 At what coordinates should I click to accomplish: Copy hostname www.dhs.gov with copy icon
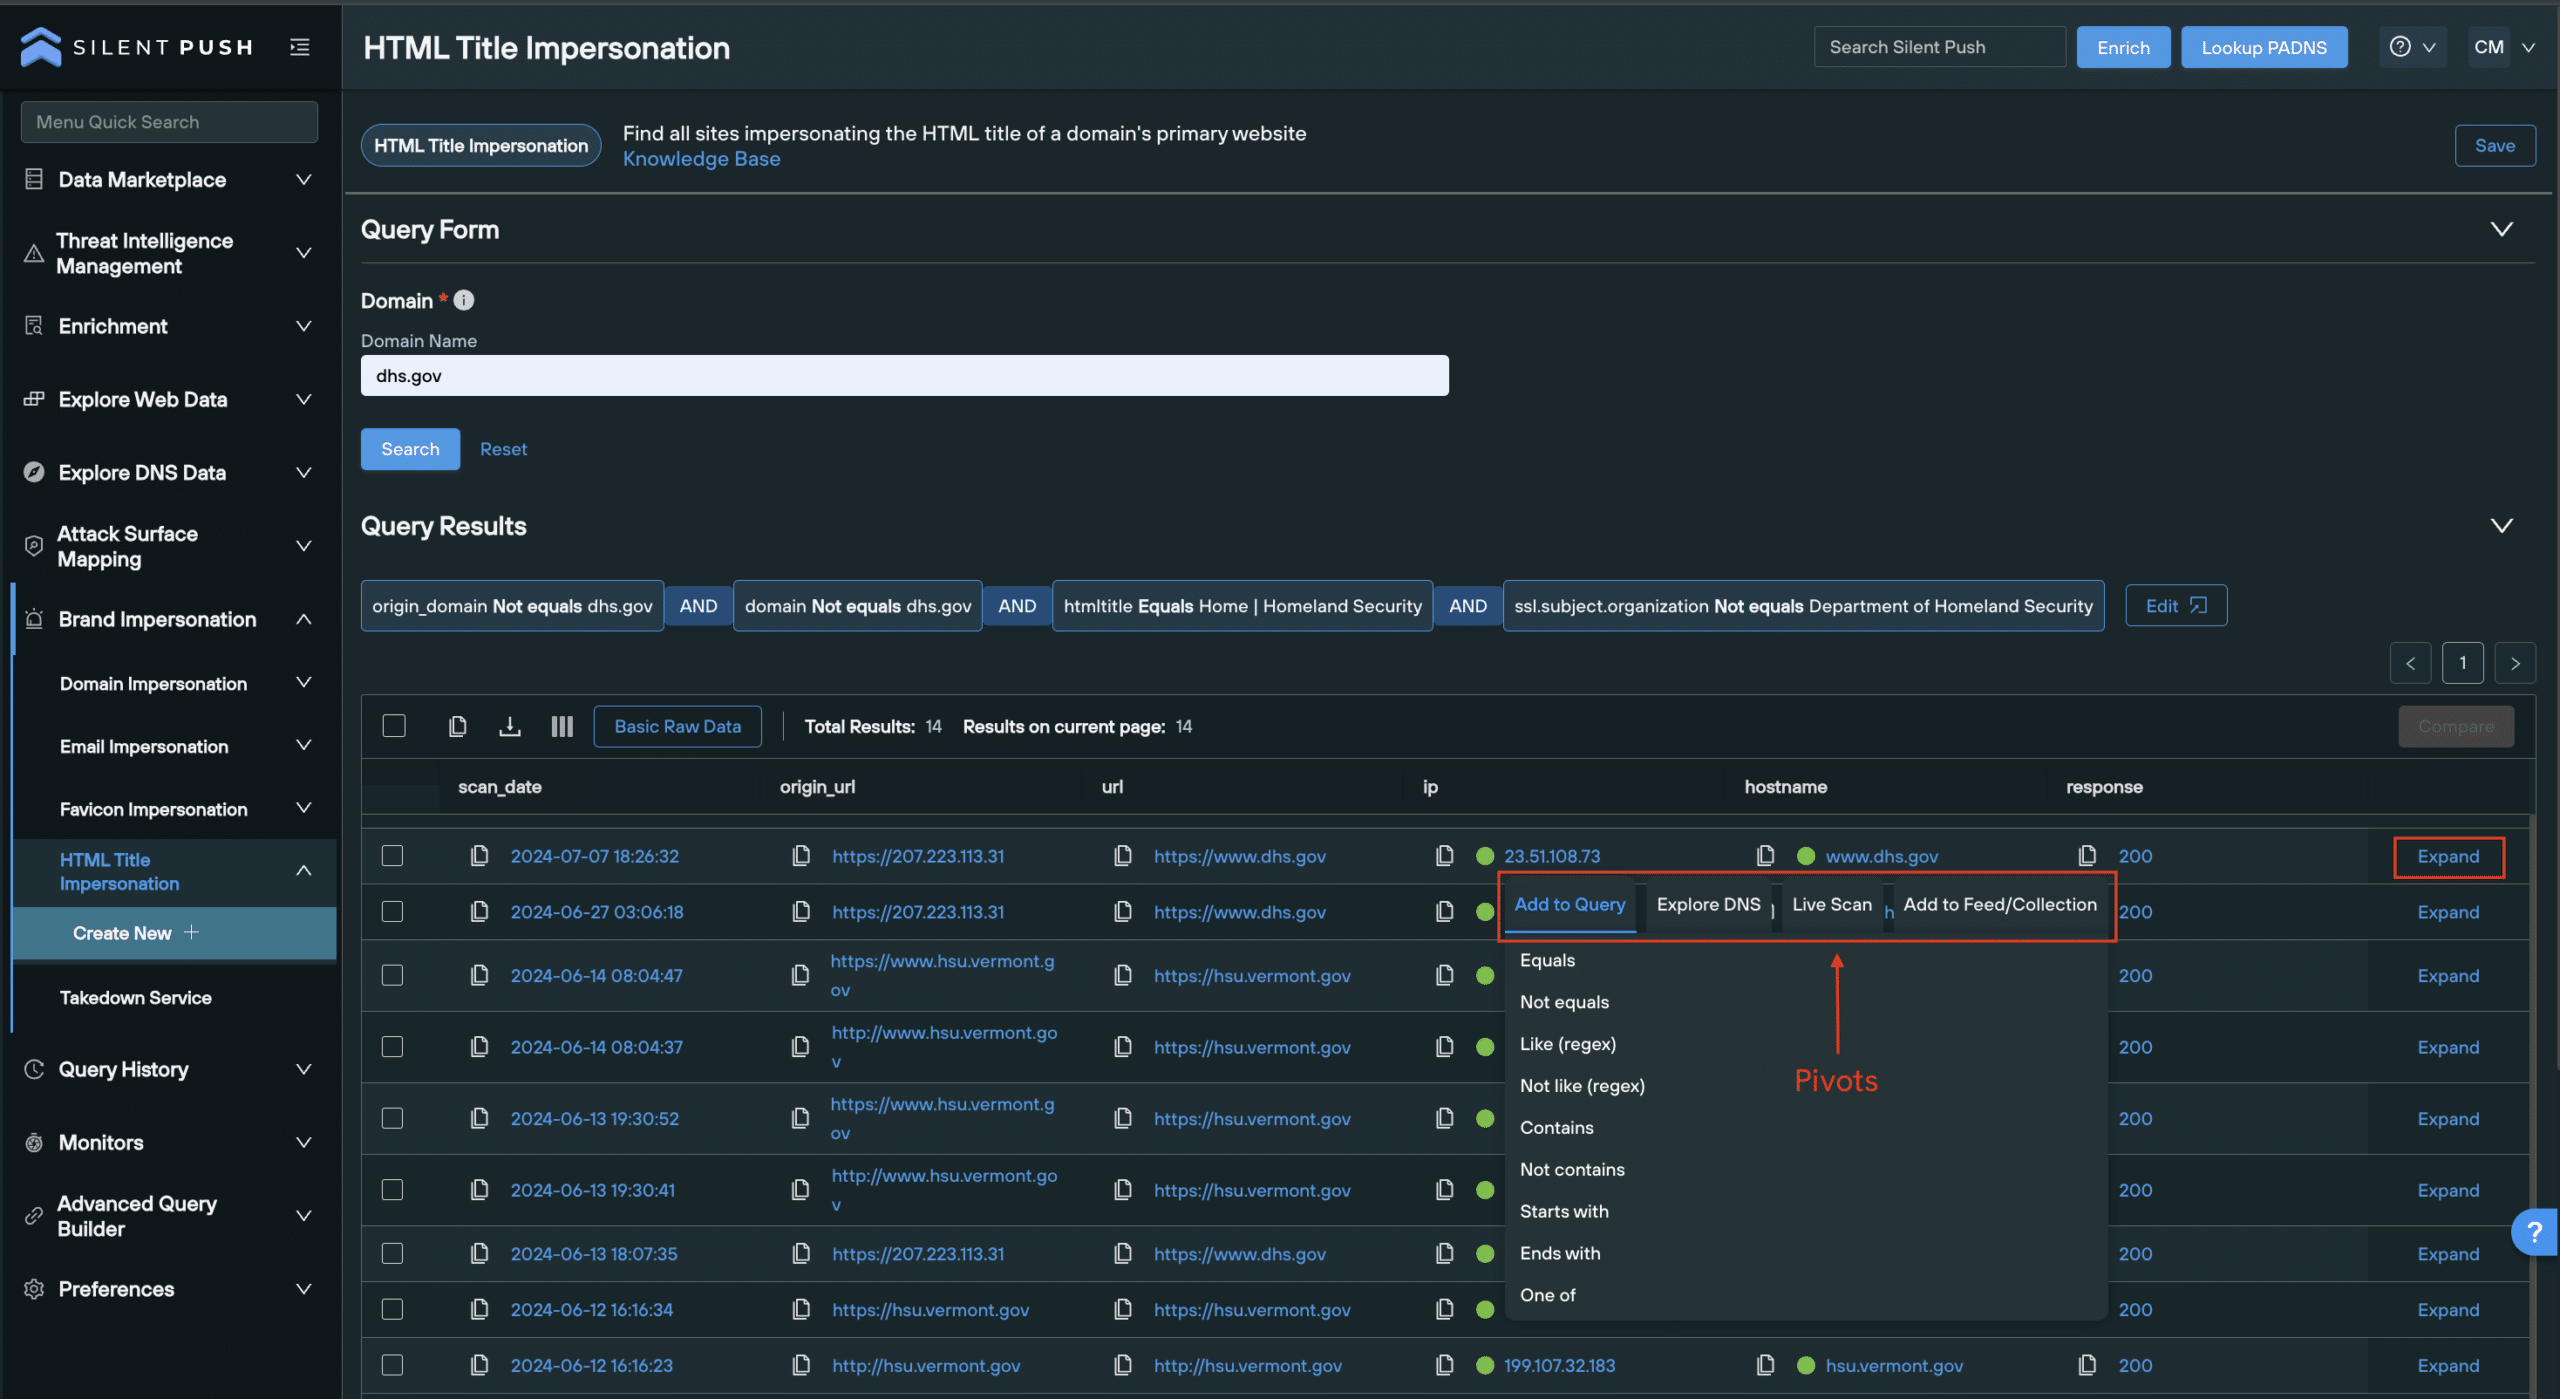click(x=1766, y=856)
